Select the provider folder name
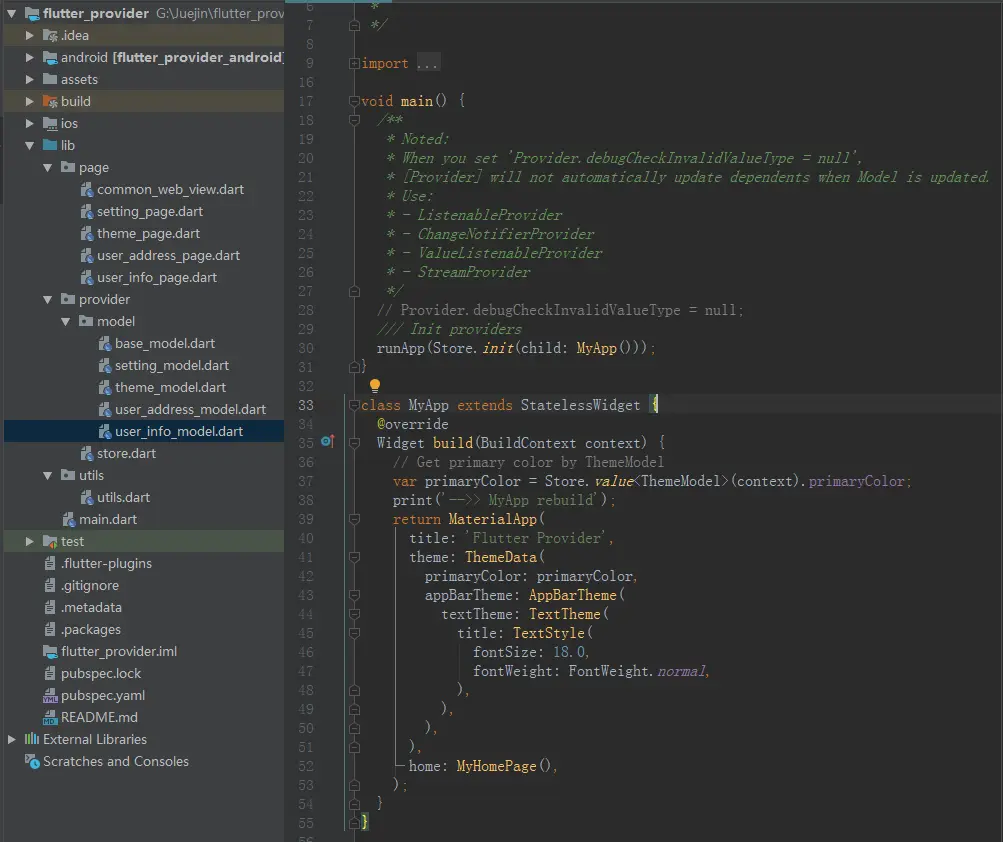The height and width of the screenshot is (842, 1003). pos(104,299)
